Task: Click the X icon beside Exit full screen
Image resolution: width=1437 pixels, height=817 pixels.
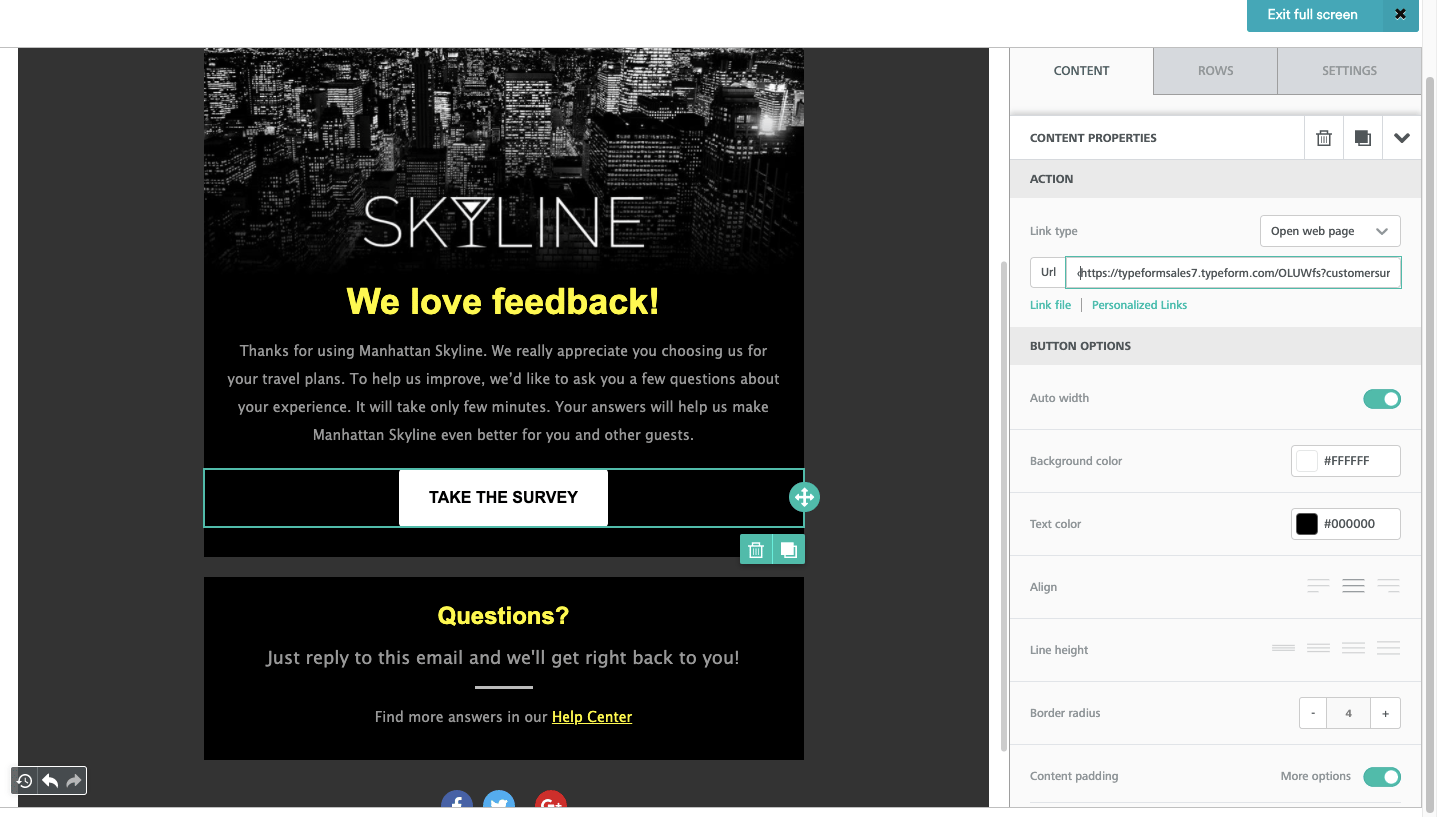Action: point(1400,15)
